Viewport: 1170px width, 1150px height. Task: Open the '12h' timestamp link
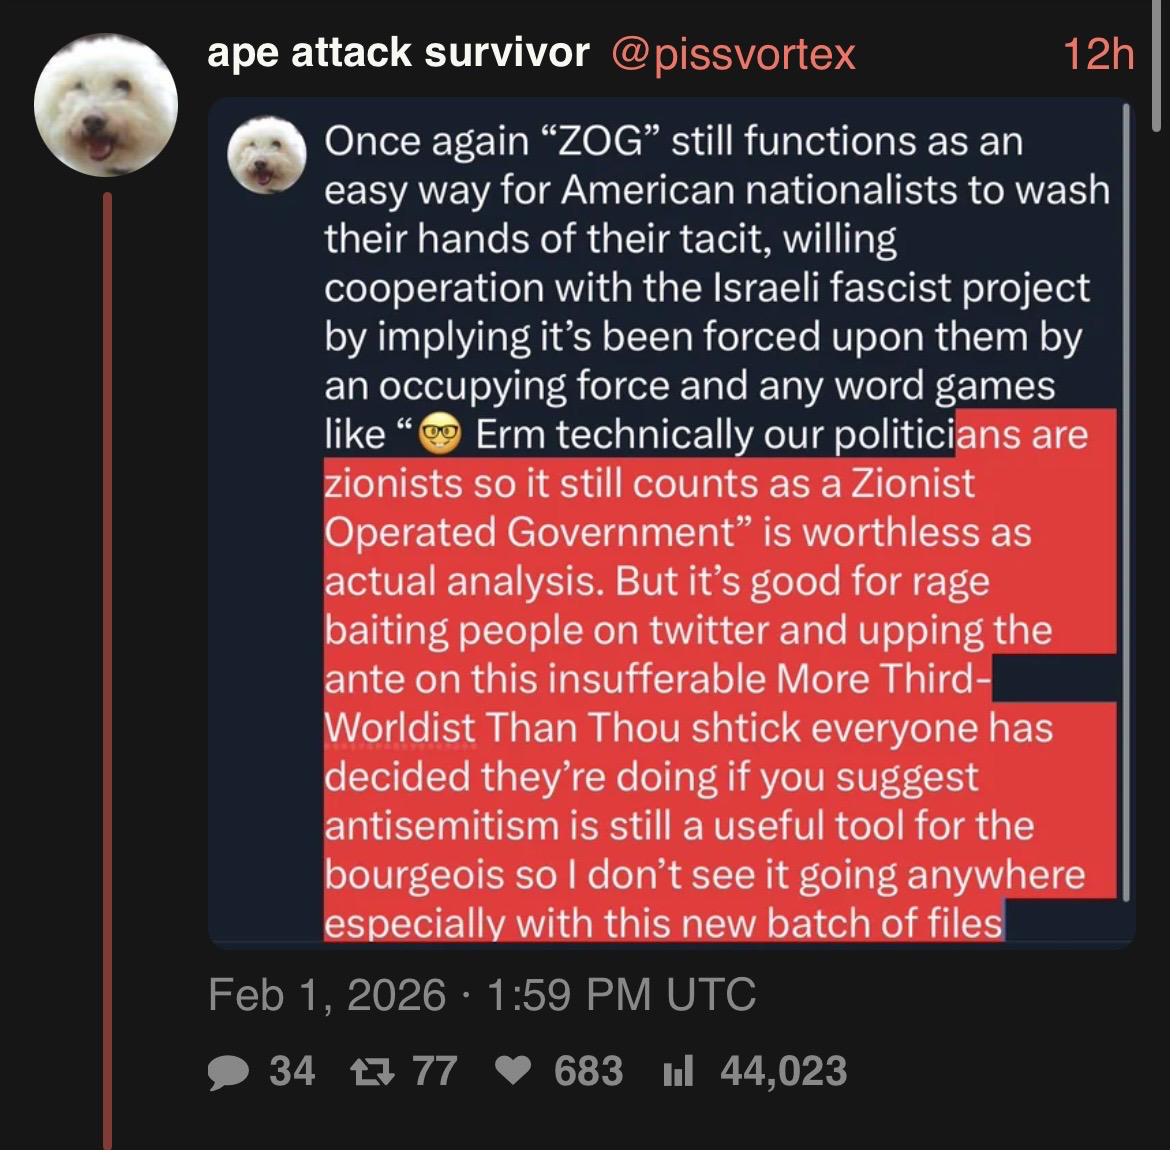[x=1098, y=54]
